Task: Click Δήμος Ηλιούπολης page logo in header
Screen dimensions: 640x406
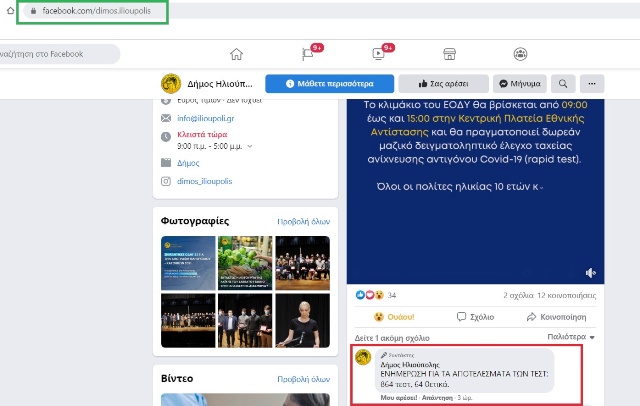Action: coord(171,84)
